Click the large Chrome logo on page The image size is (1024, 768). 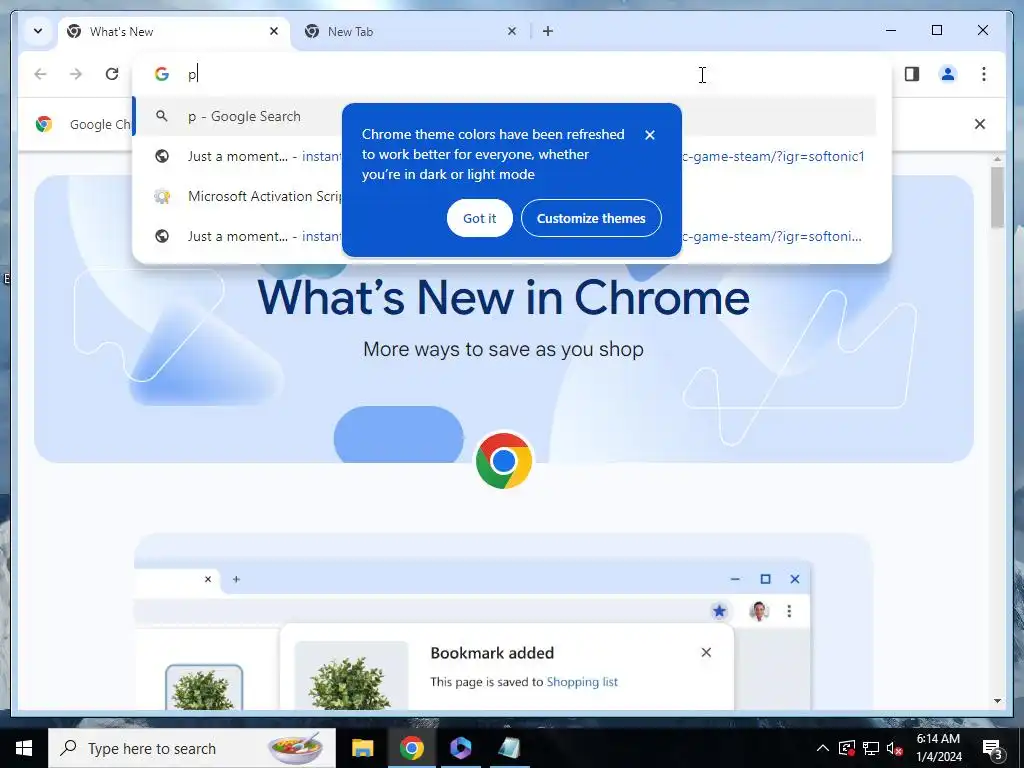(x=504, y=461)
